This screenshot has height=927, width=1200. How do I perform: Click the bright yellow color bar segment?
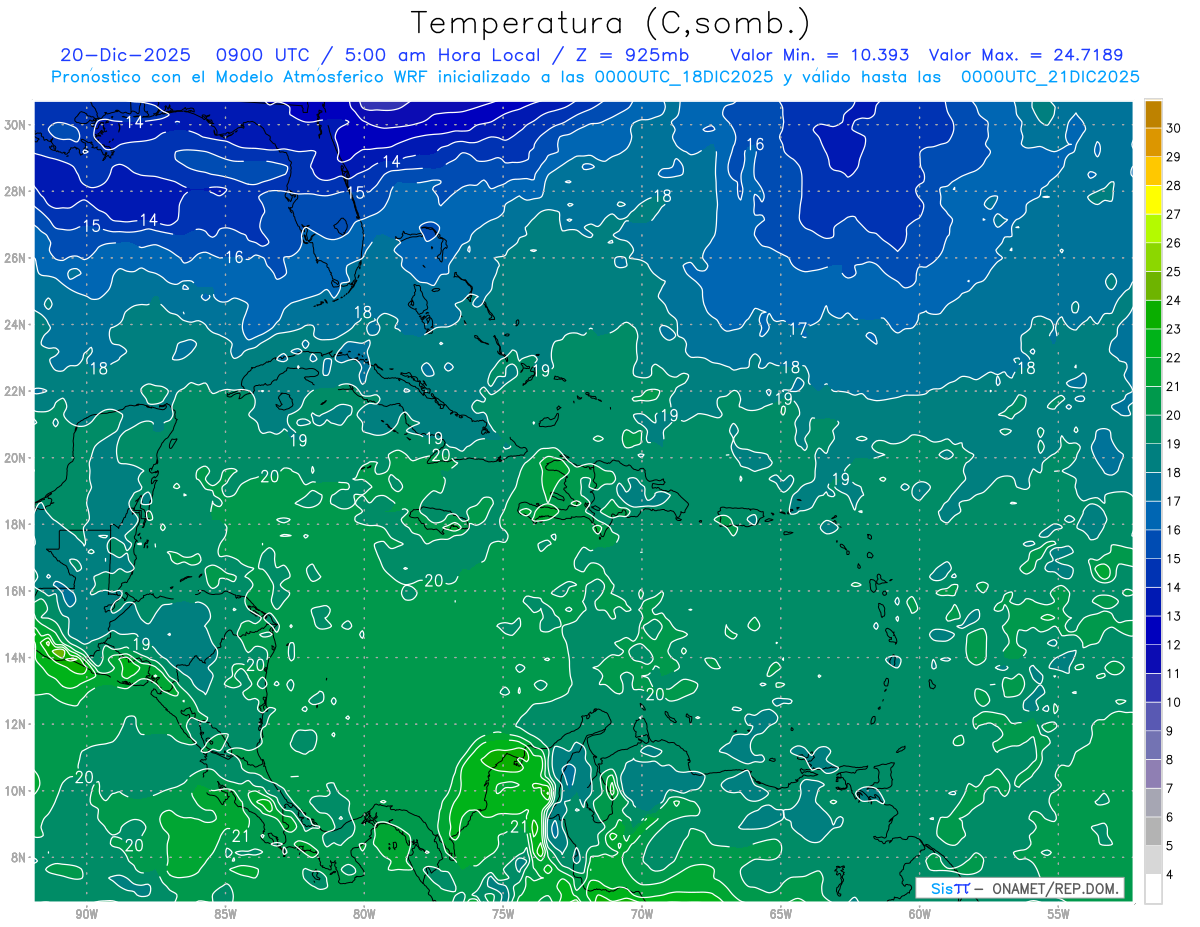[1153, 200]
